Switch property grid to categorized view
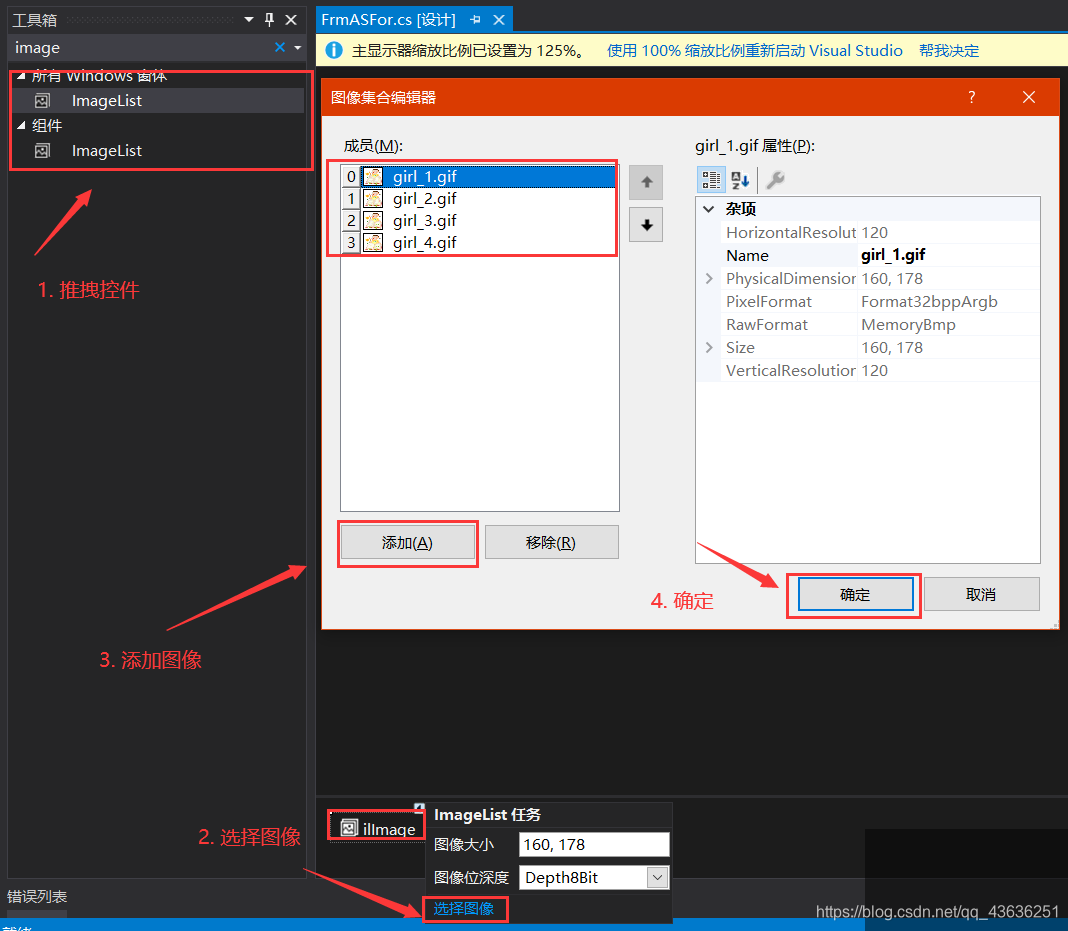This screenshot has height=931, width=1068. point(711,180)
